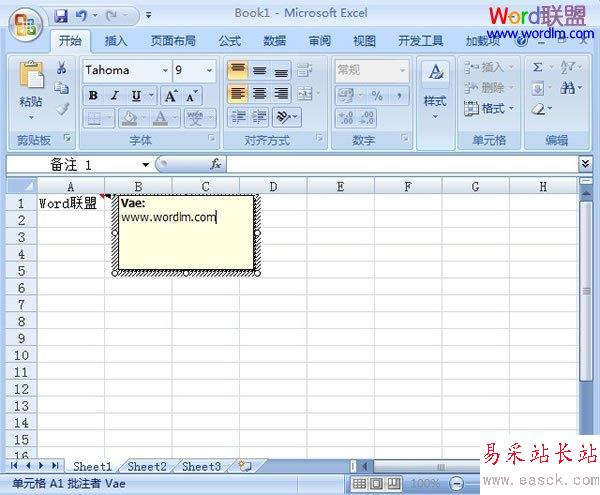The height and width of the screenshot is (495, 600).
Task: Increase indent in the alignment group
Action: 259,117
